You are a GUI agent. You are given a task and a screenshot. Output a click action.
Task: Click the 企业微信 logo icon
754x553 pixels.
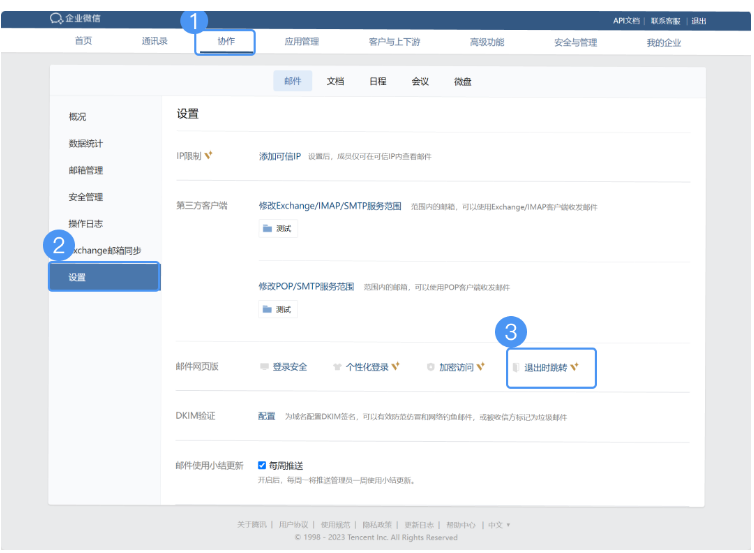[56, 19]
